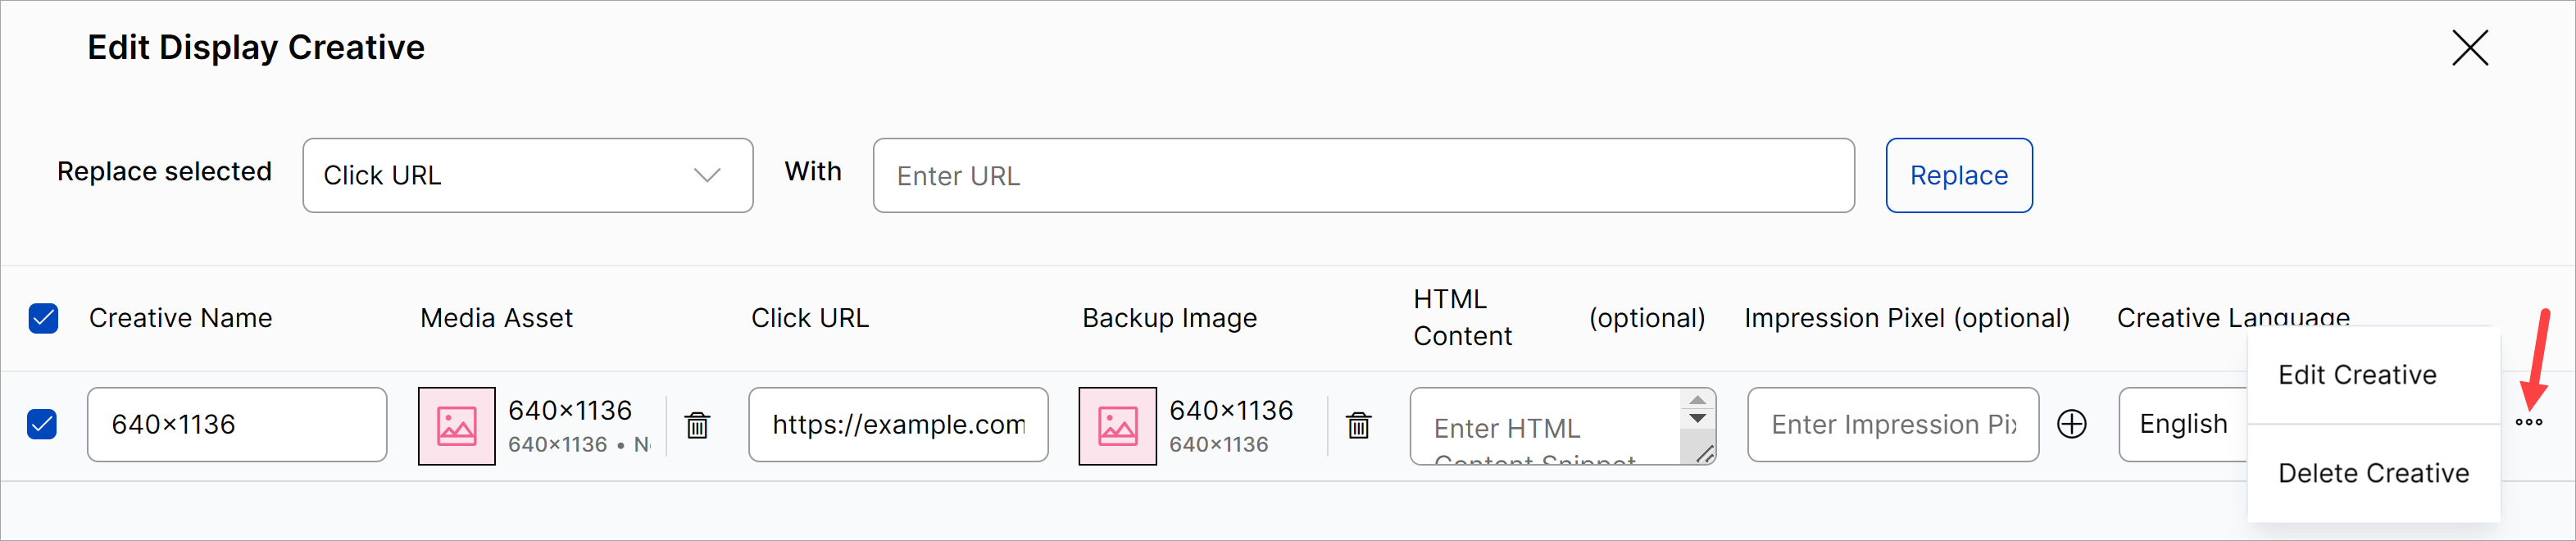Click the media asset image thumbnail
The width and height of the screenshot is (2576, 541).
(x=457, y=426)
